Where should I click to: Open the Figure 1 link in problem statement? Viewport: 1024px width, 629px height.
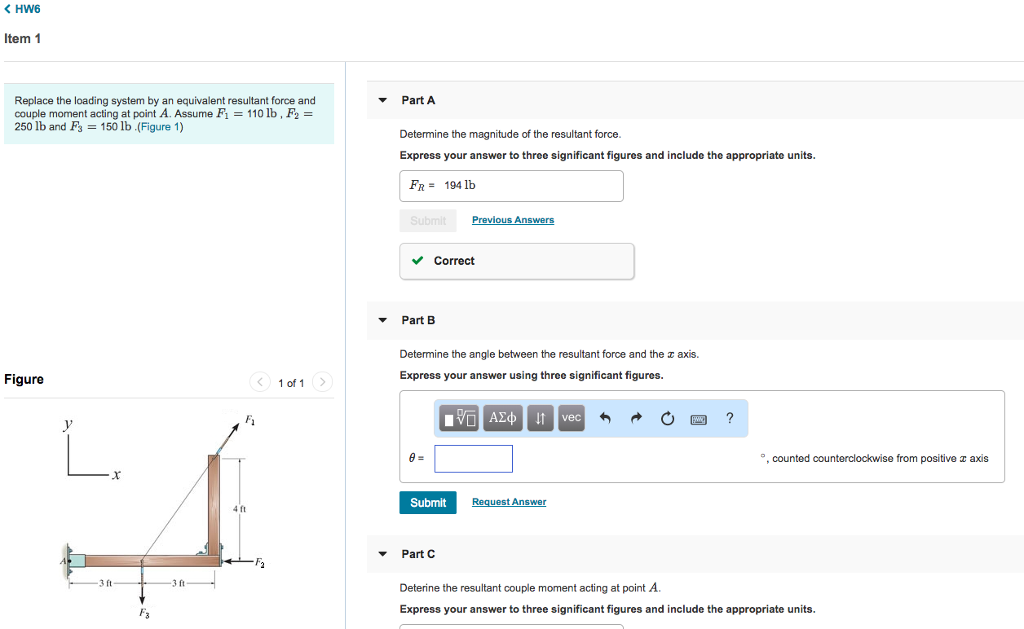coord(160,126)
